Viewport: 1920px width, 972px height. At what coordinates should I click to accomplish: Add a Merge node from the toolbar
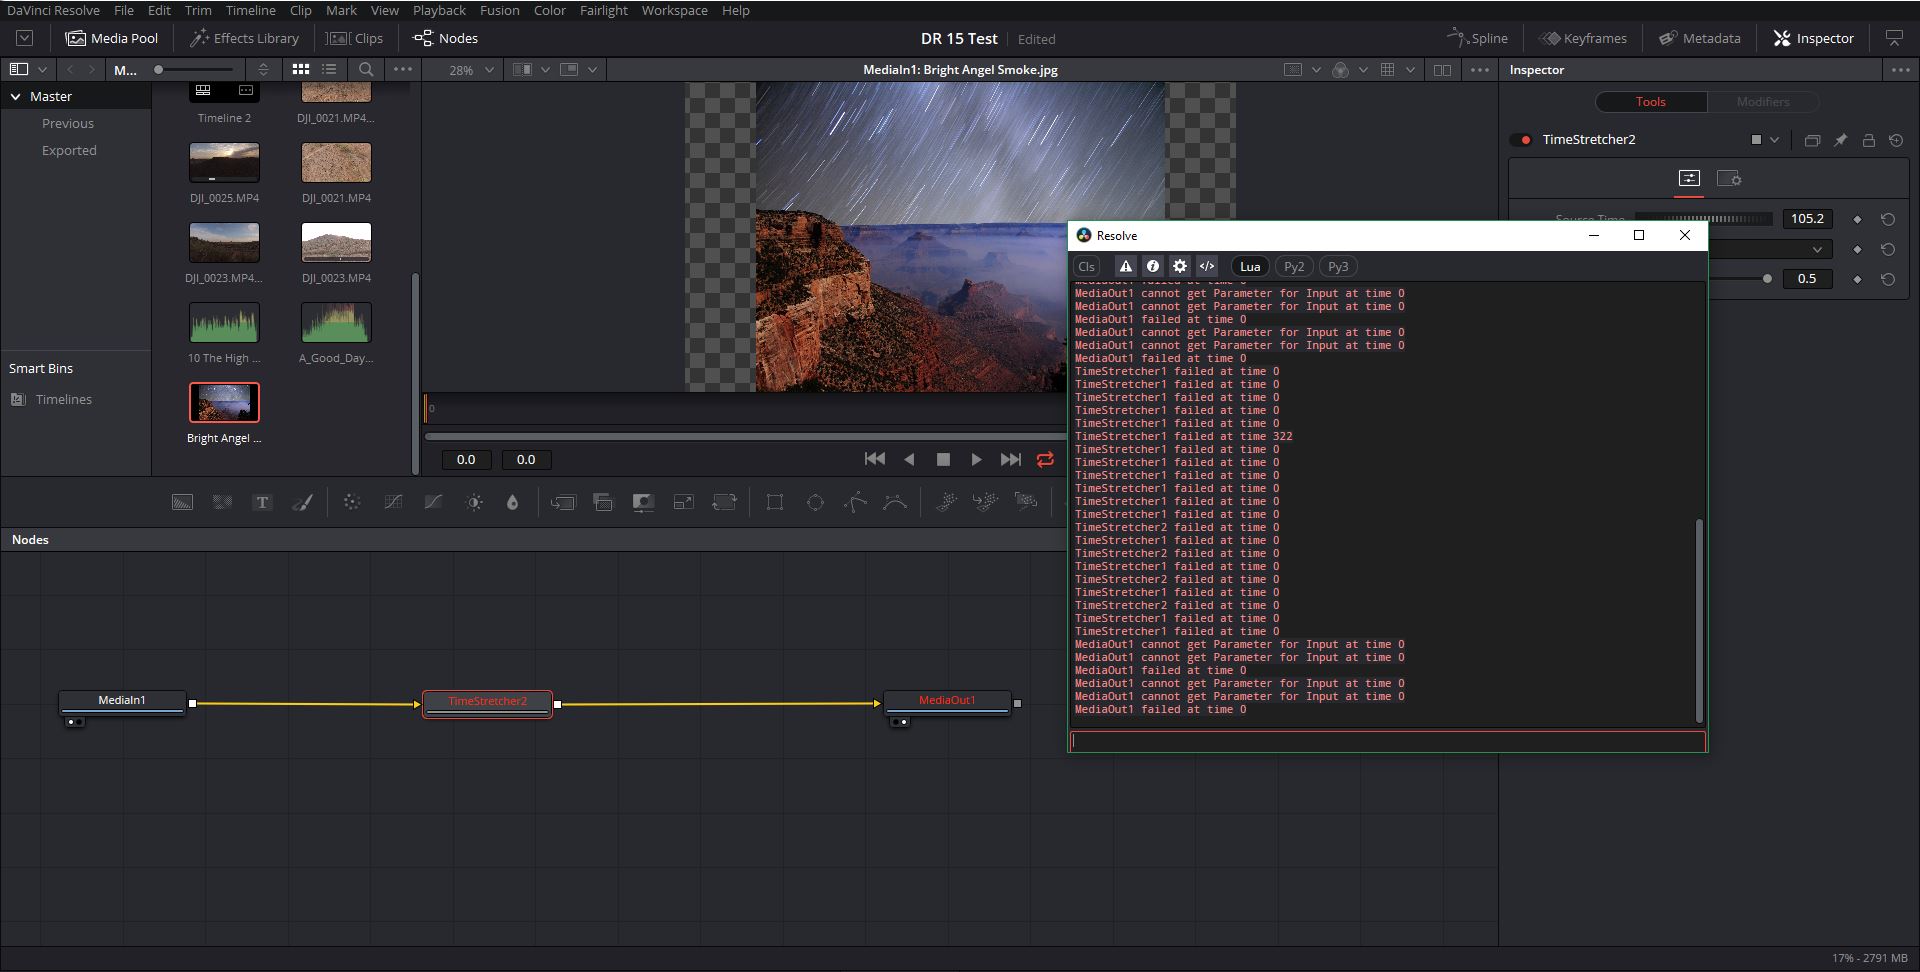[x=563, y=502]
